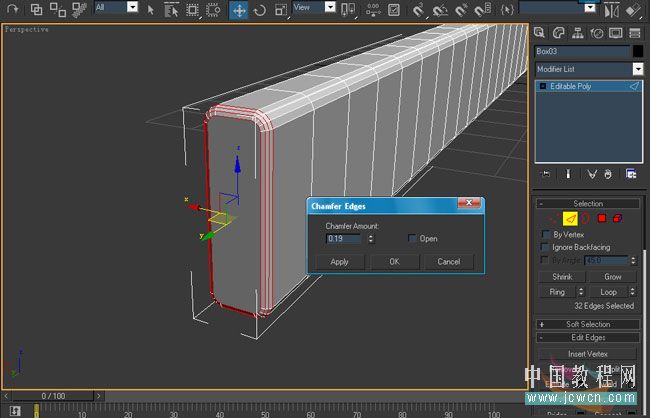This screenshot has height=418, width=650.
Task: Switch to the Modify panel tab
Action: [558, 33]
